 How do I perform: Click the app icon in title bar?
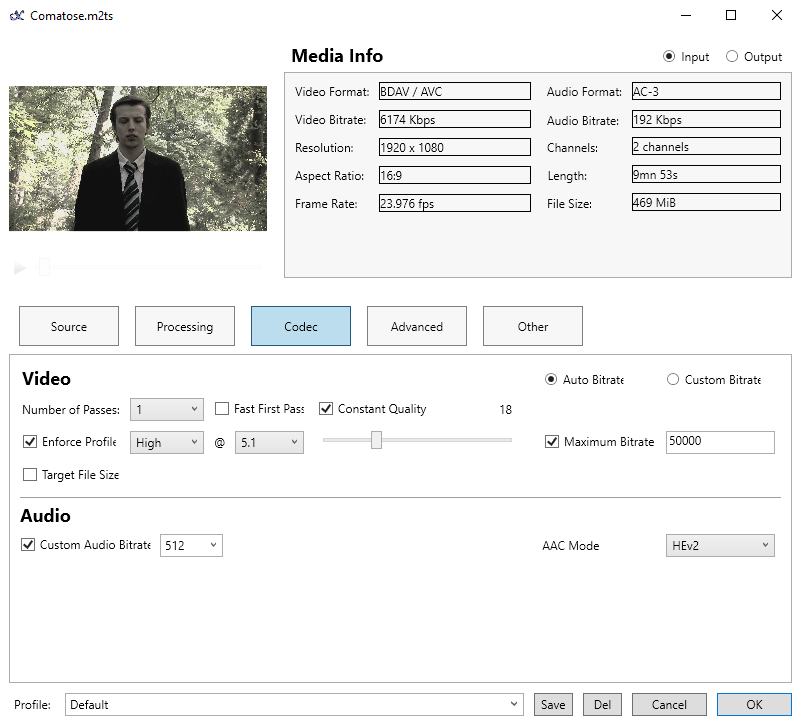pyautogui.click(x=16, y=16)
